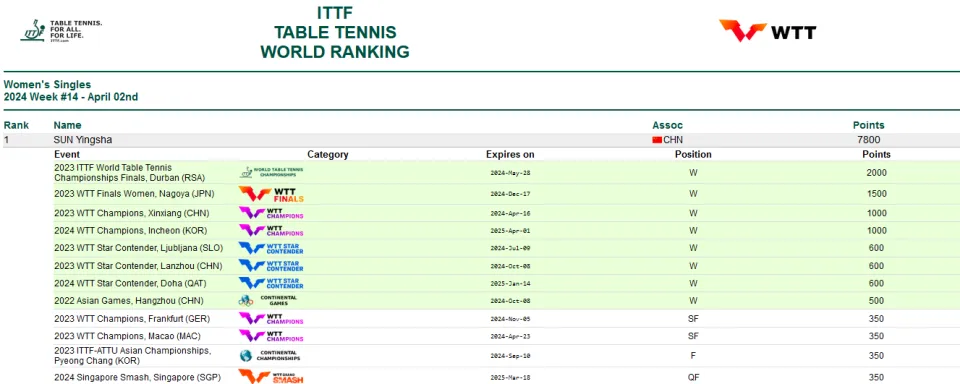Select player name SUN Yingsha

[x=83, y=140]
